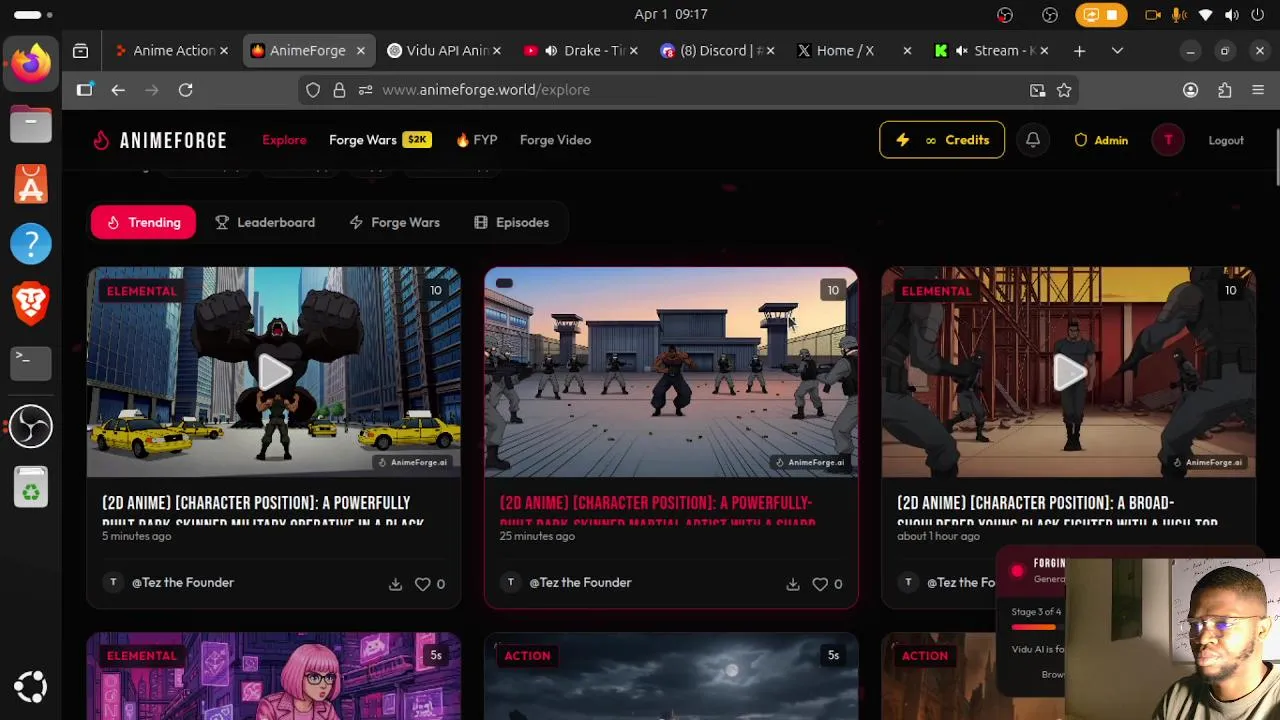1280x720 pixels.
Task: Open Firefox from the Ubuntu dock
Action: 31,64
